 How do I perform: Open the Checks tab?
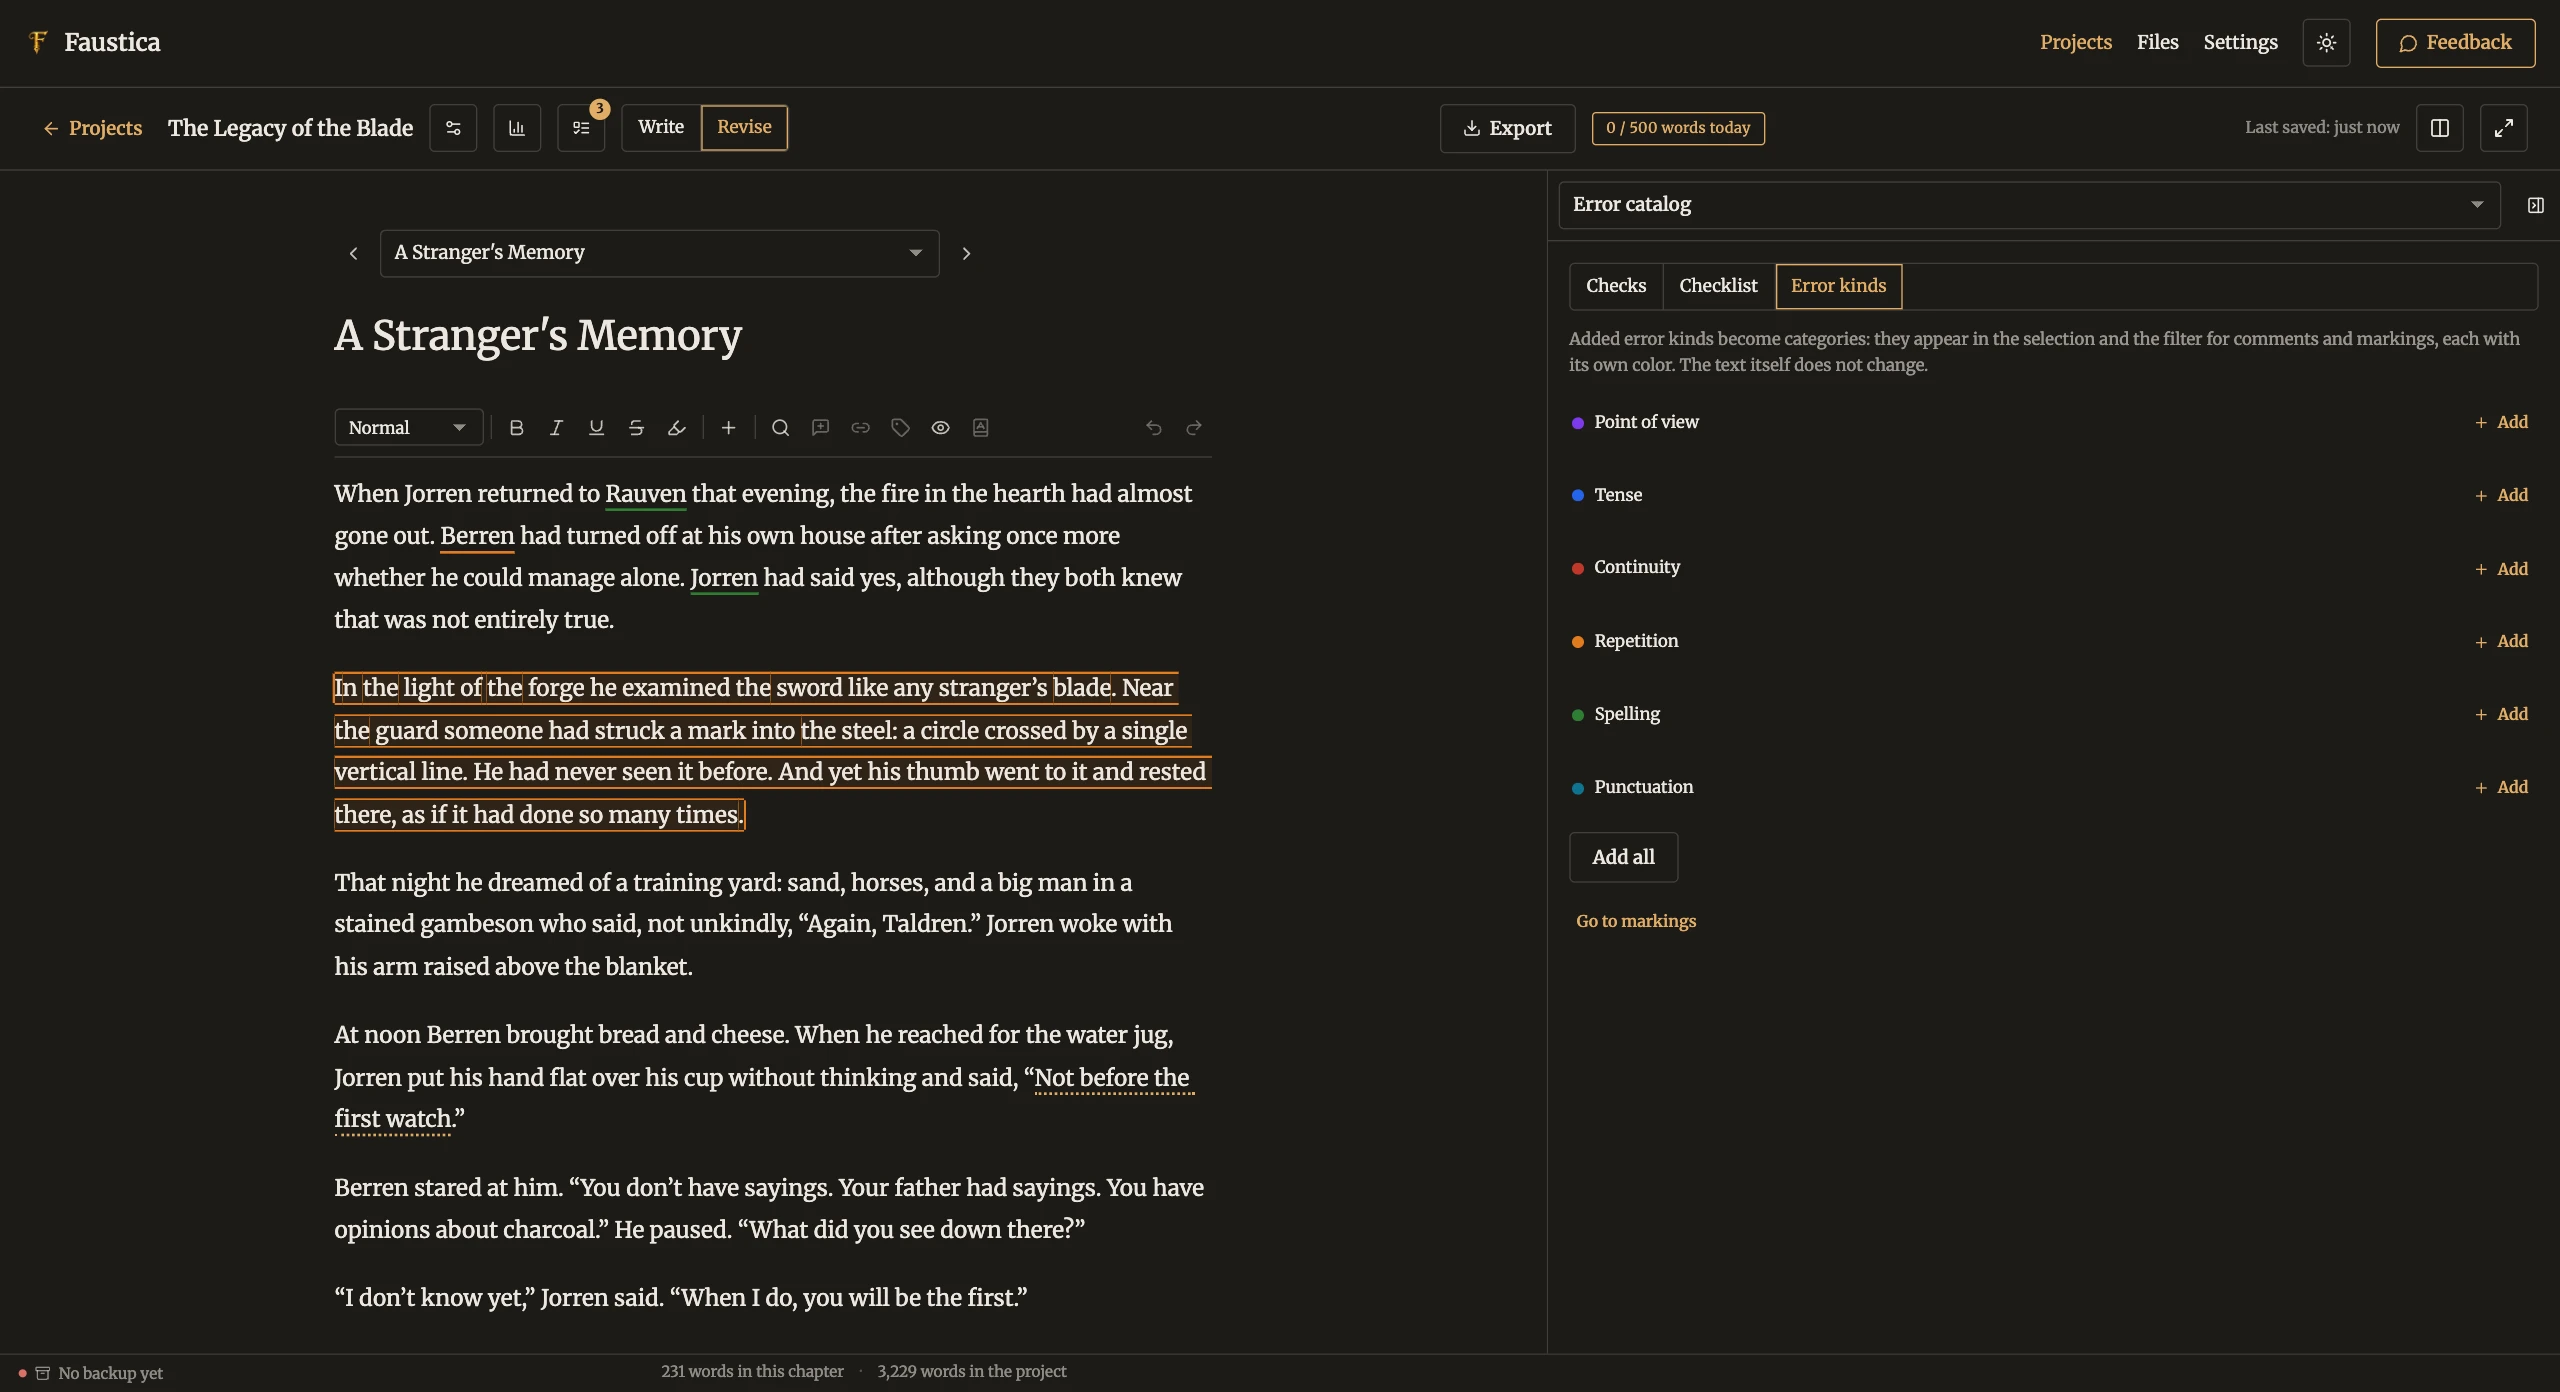coord(1616,286)
